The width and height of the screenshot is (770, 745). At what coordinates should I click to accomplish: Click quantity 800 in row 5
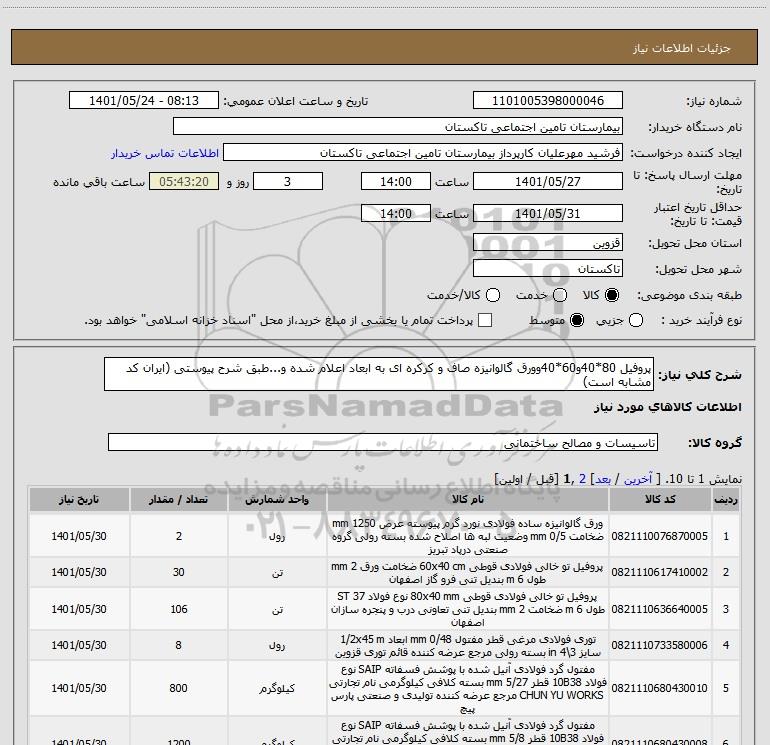(x=179, y=689)
